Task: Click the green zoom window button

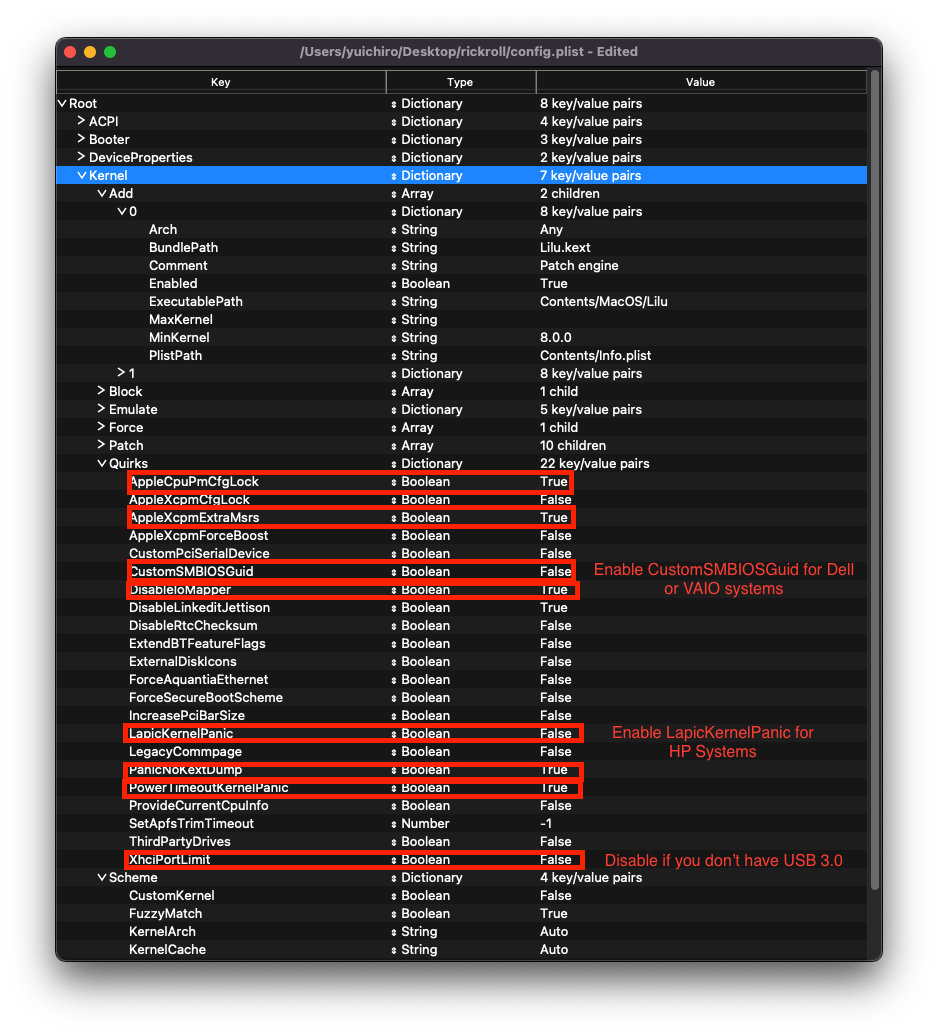Action: pyautogui.click(x=110, y=52)
